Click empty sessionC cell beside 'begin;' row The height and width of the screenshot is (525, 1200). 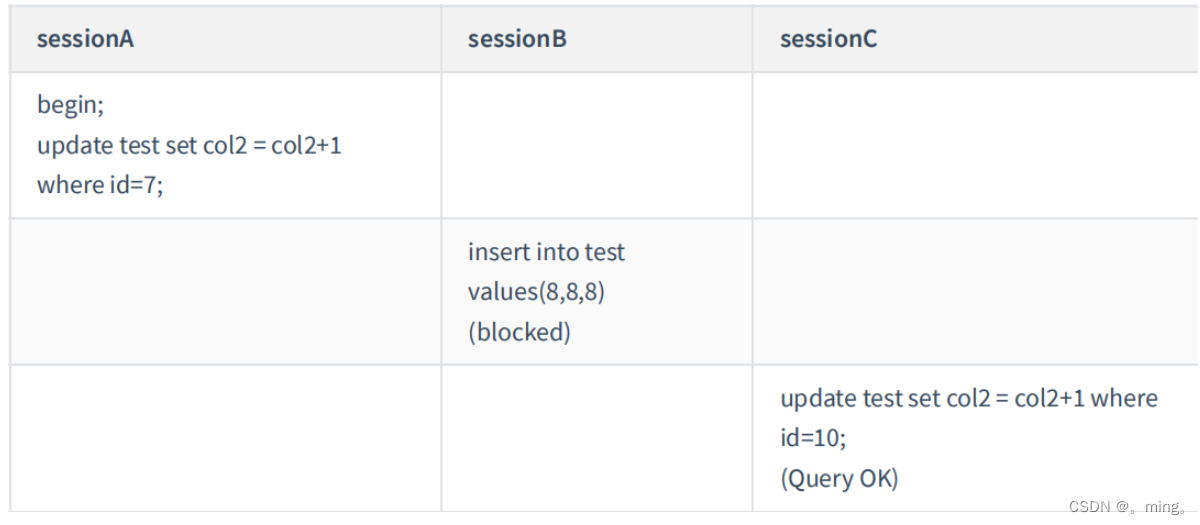975,145
